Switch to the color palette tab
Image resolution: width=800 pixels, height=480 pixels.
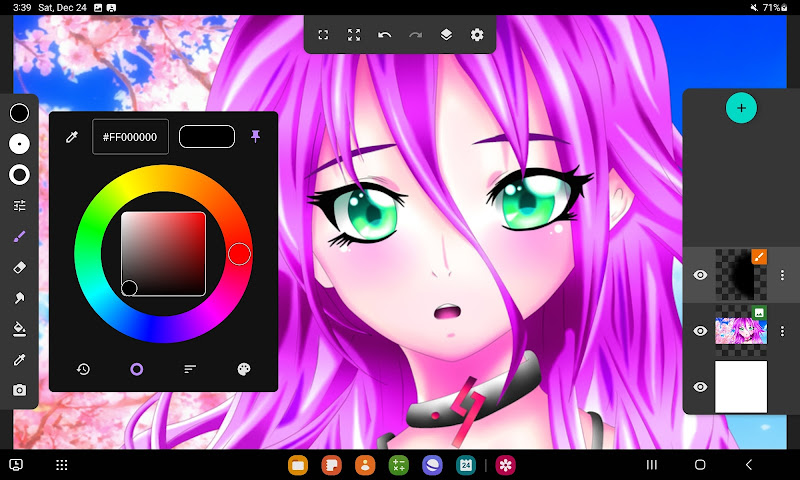coord(243,369)
